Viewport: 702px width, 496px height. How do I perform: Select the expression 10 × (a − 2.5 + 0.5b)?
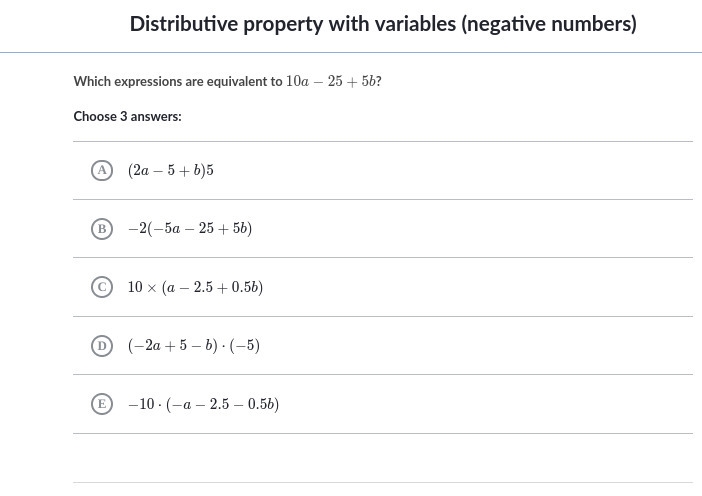[x=195, y=287]
